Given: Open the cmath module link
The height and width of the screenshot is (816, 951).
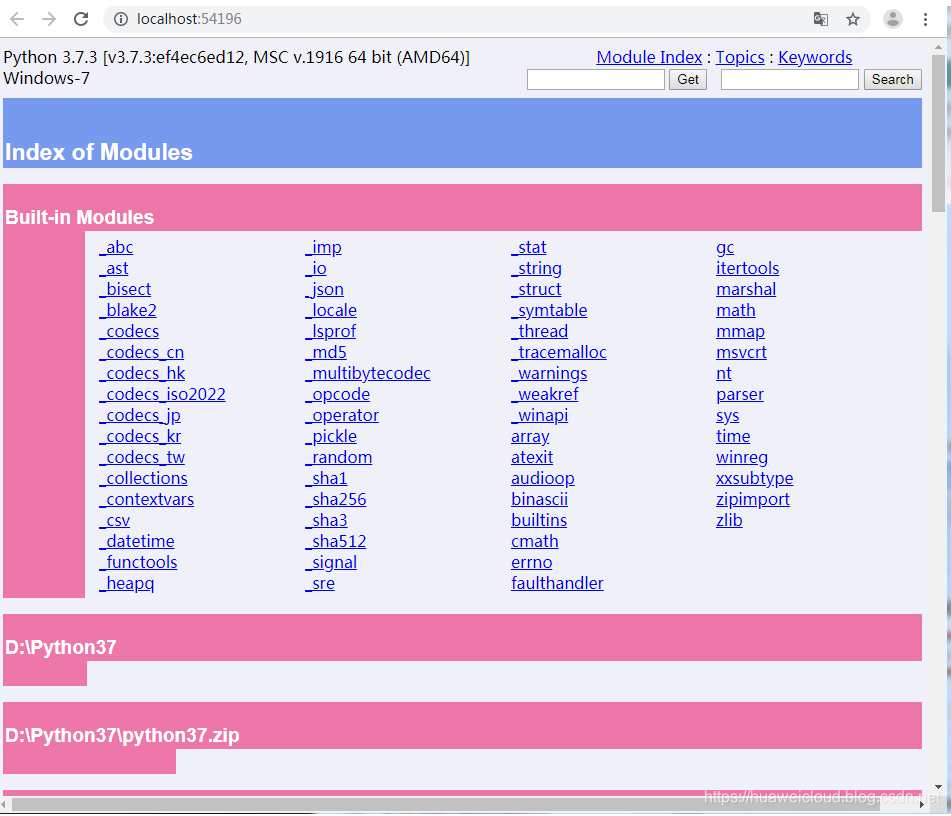Looking at the screenshot, I should tap(535, 541).
